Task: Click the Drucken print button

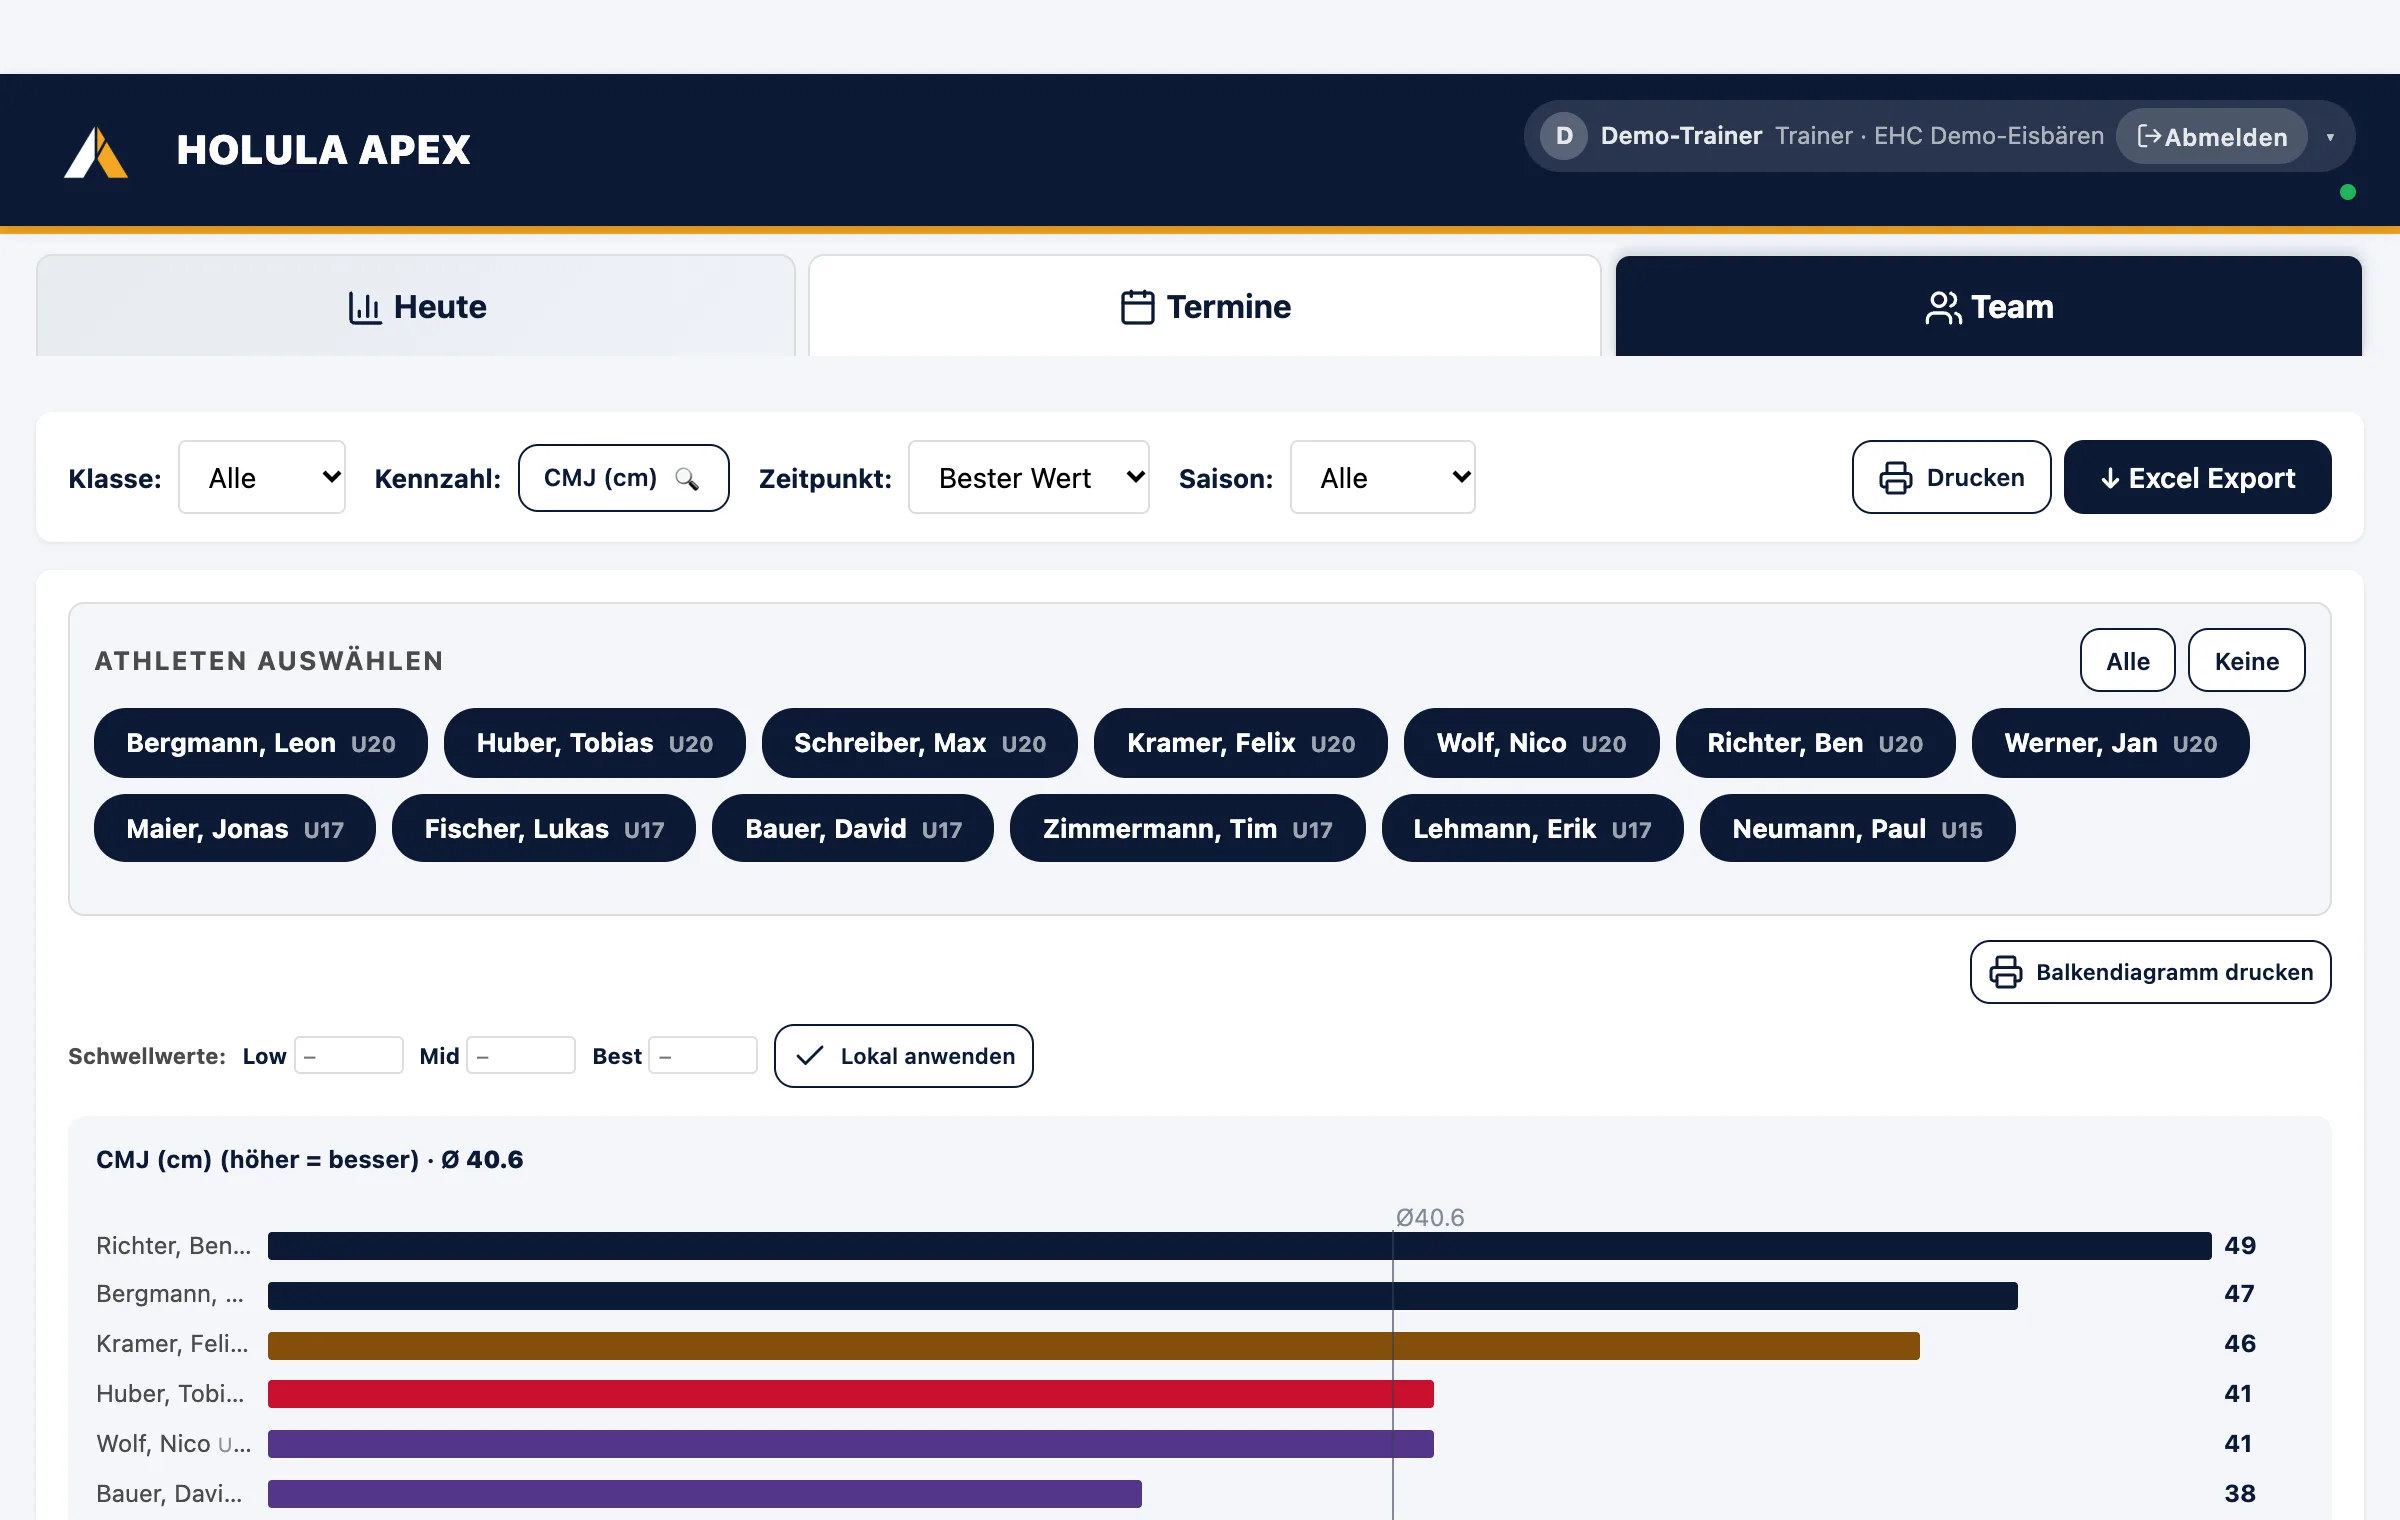Action: (x=1951, y=478)
